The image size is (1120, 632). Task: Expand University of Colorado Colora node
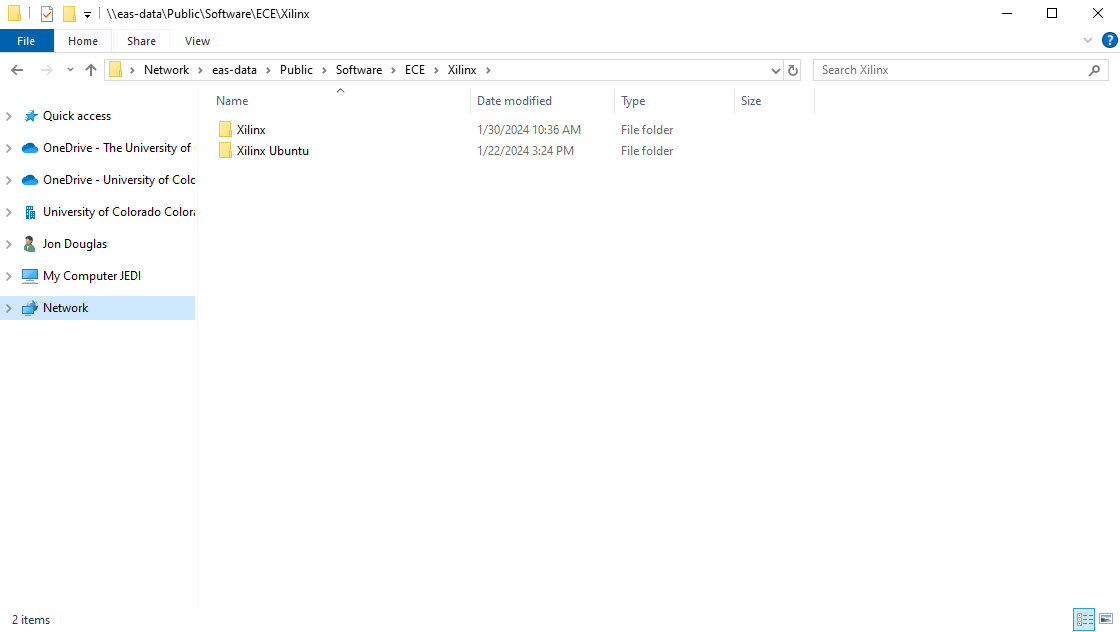click(x=9, y=212)
